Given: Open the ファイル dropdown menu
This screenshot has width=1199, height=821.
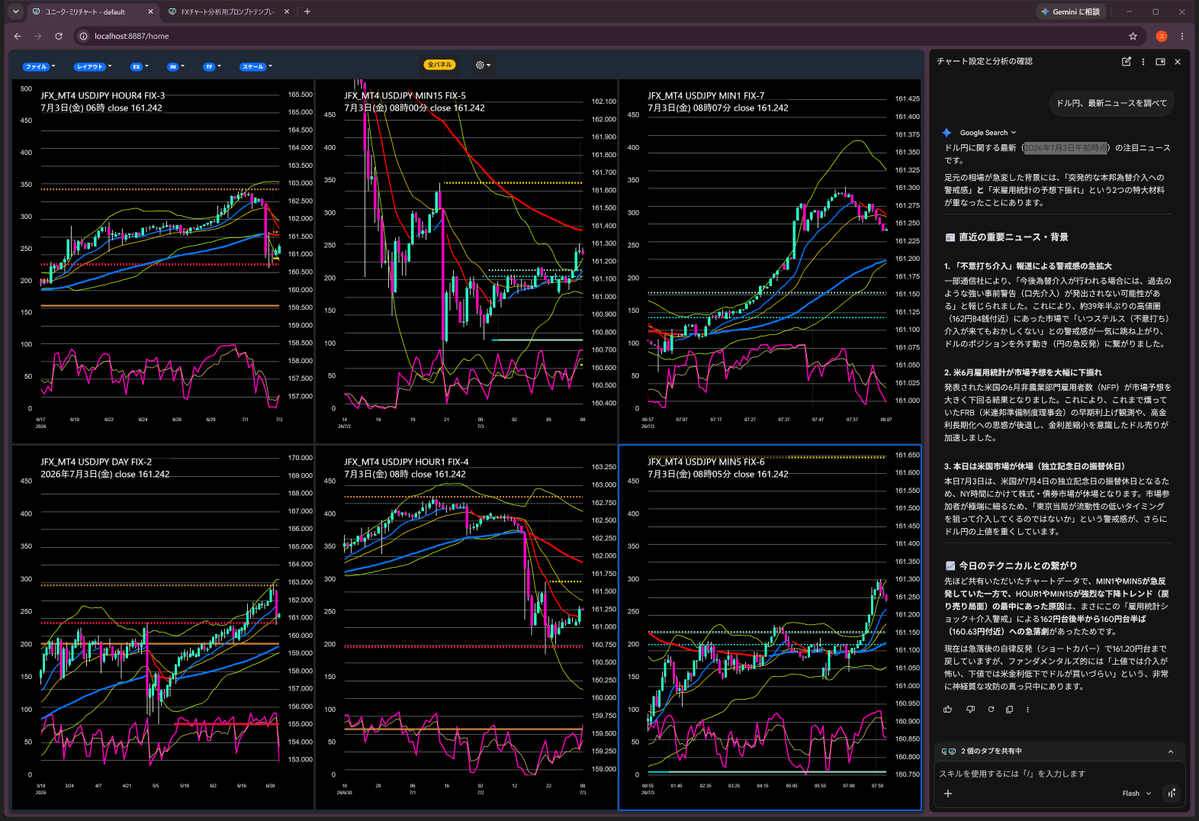Looking at the screenshot, I should point(38,67).
